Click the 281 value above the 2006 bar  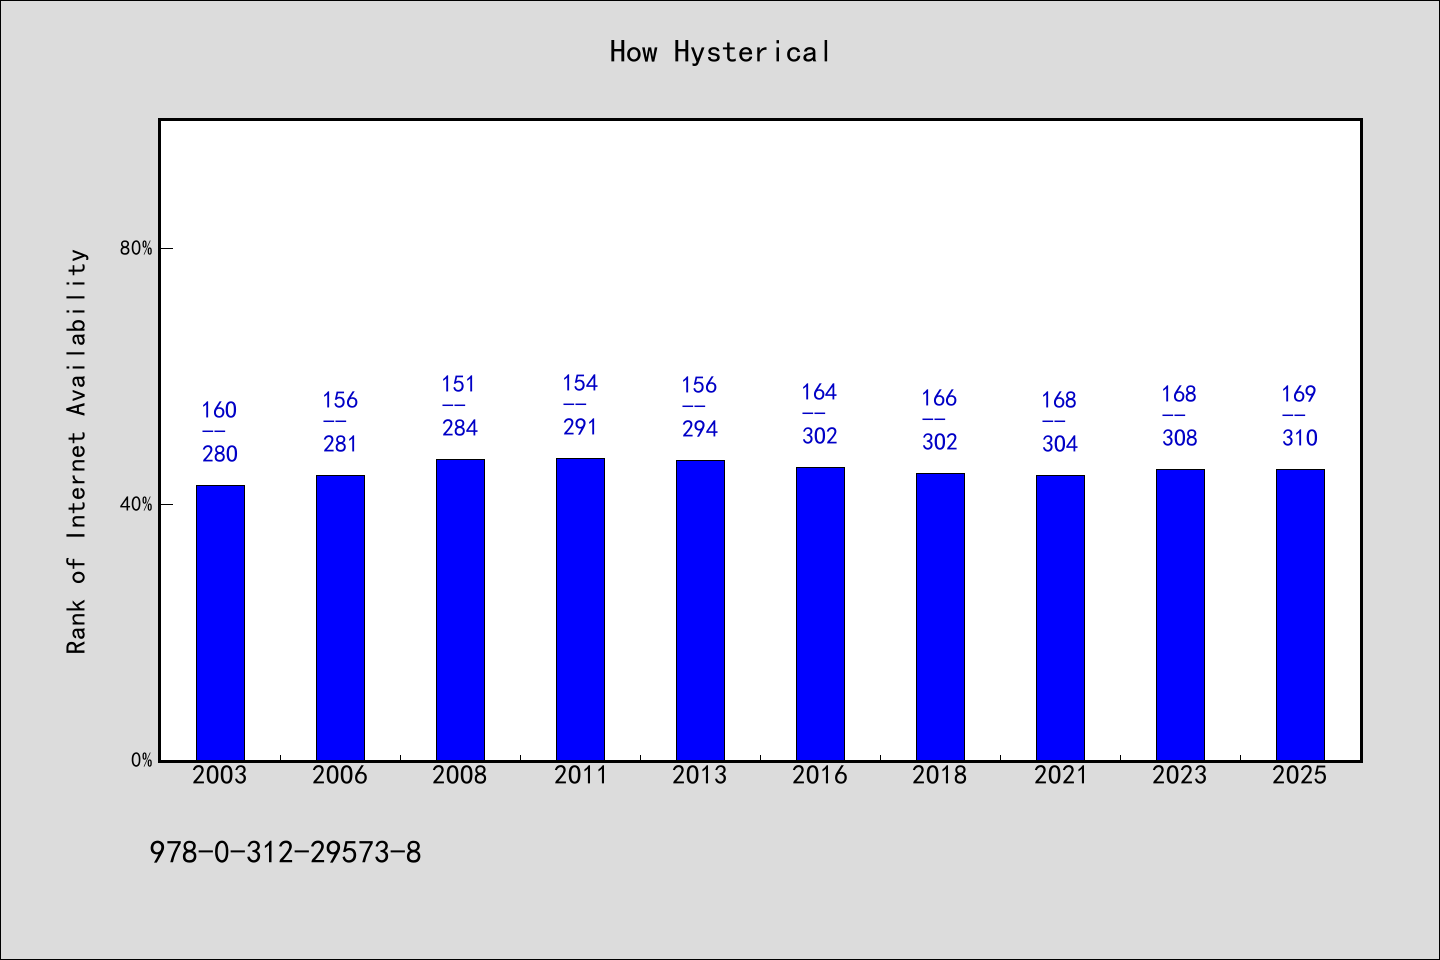(x=340, y=444)
